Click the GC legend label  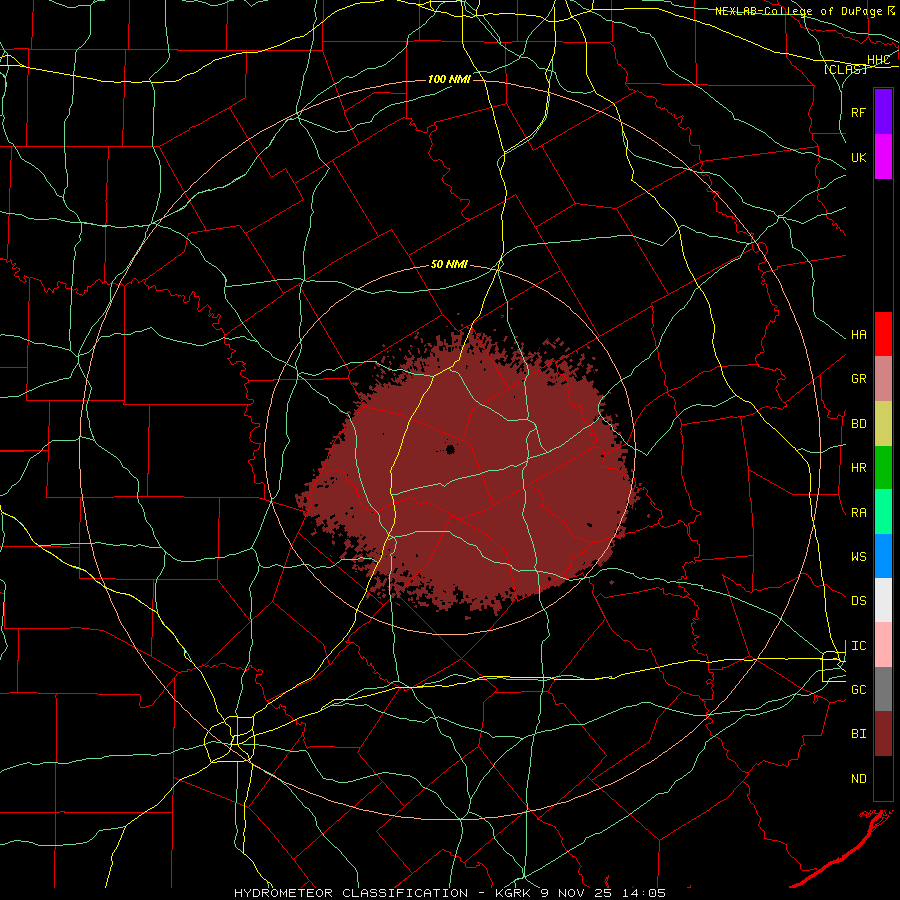point(858,689)
